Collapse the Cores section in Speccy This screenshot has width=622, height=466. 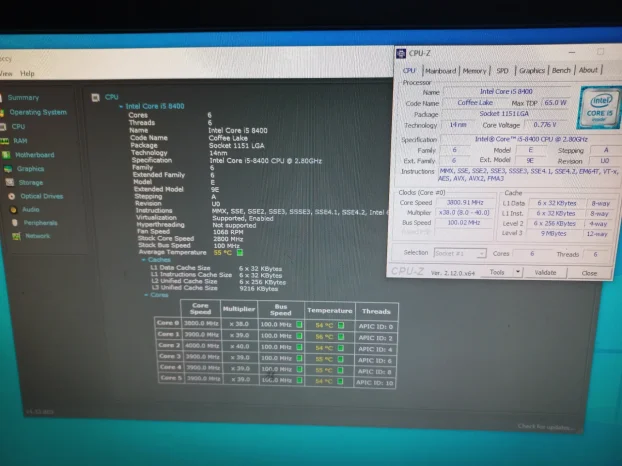coord(146,295)
